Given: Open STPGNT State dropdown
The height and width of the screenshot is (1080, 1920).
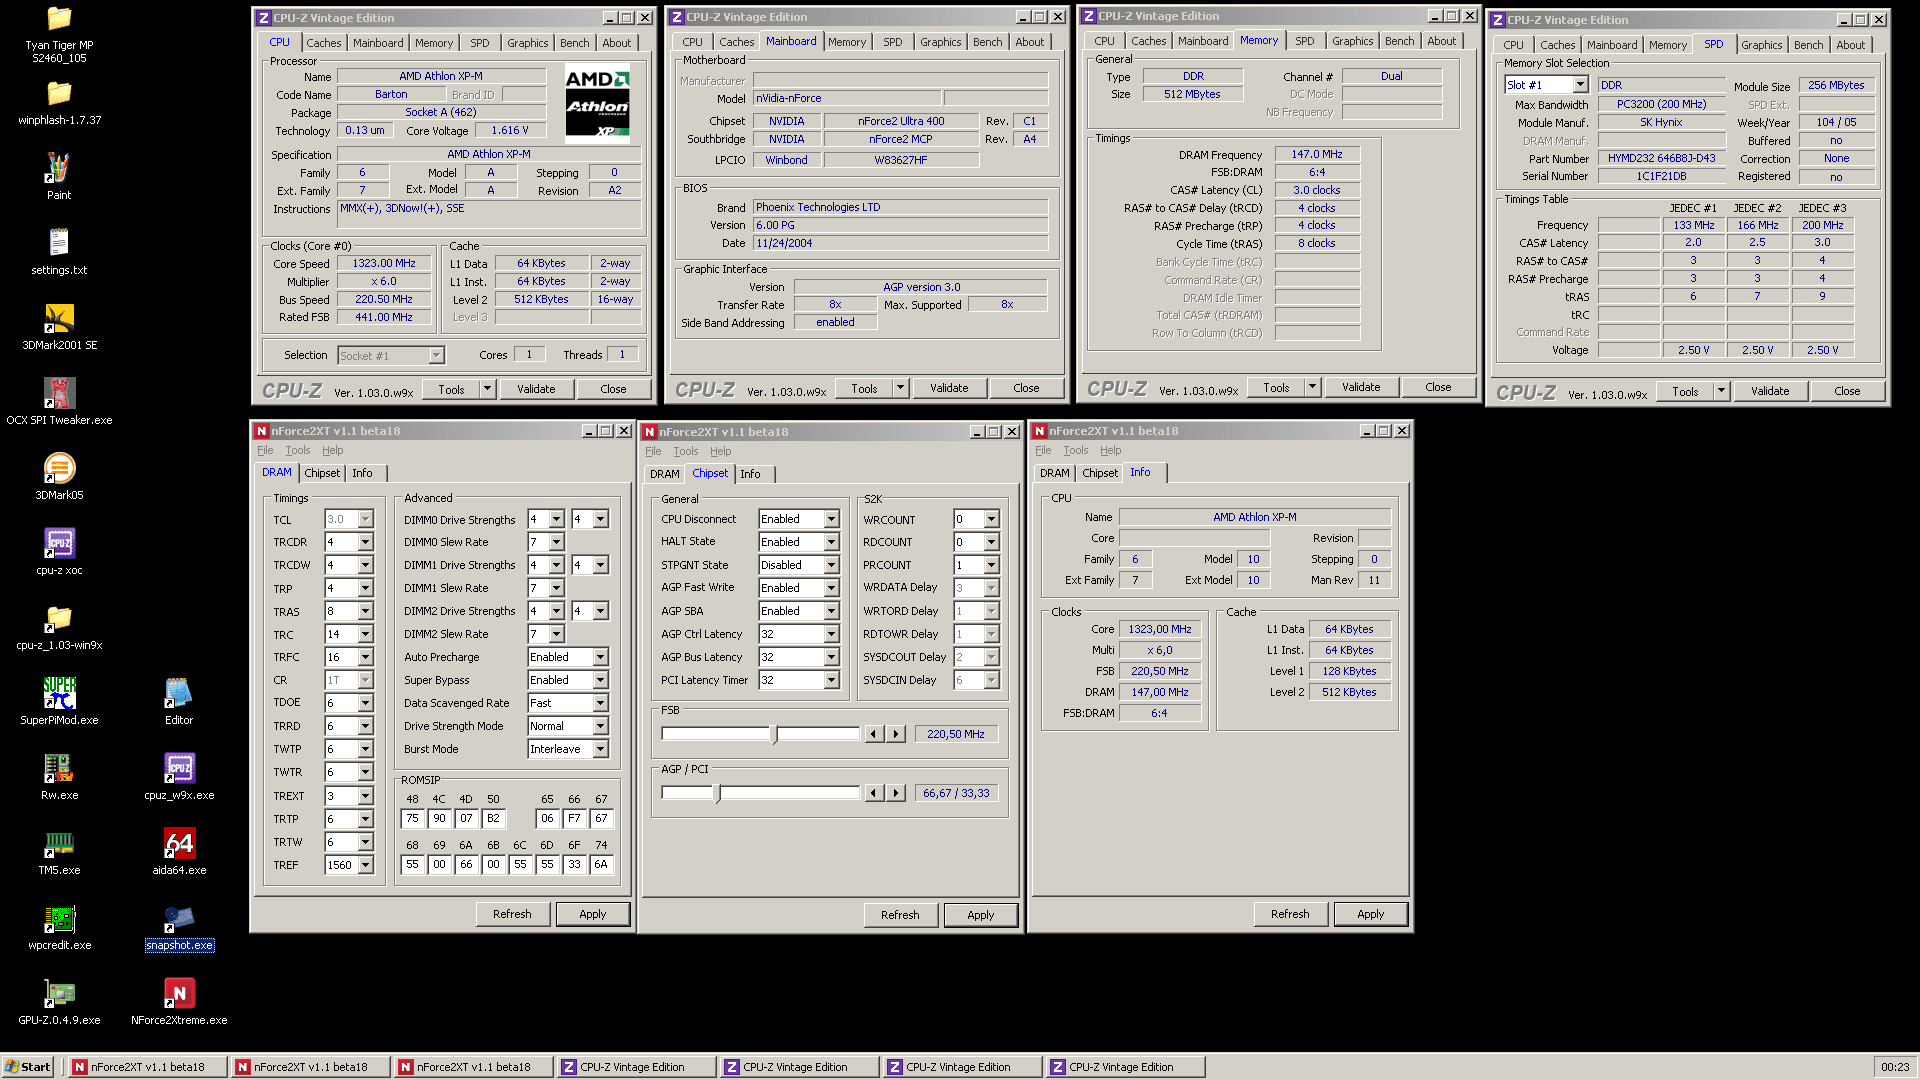Looking at the screenshot, I should tap(831, 565).
